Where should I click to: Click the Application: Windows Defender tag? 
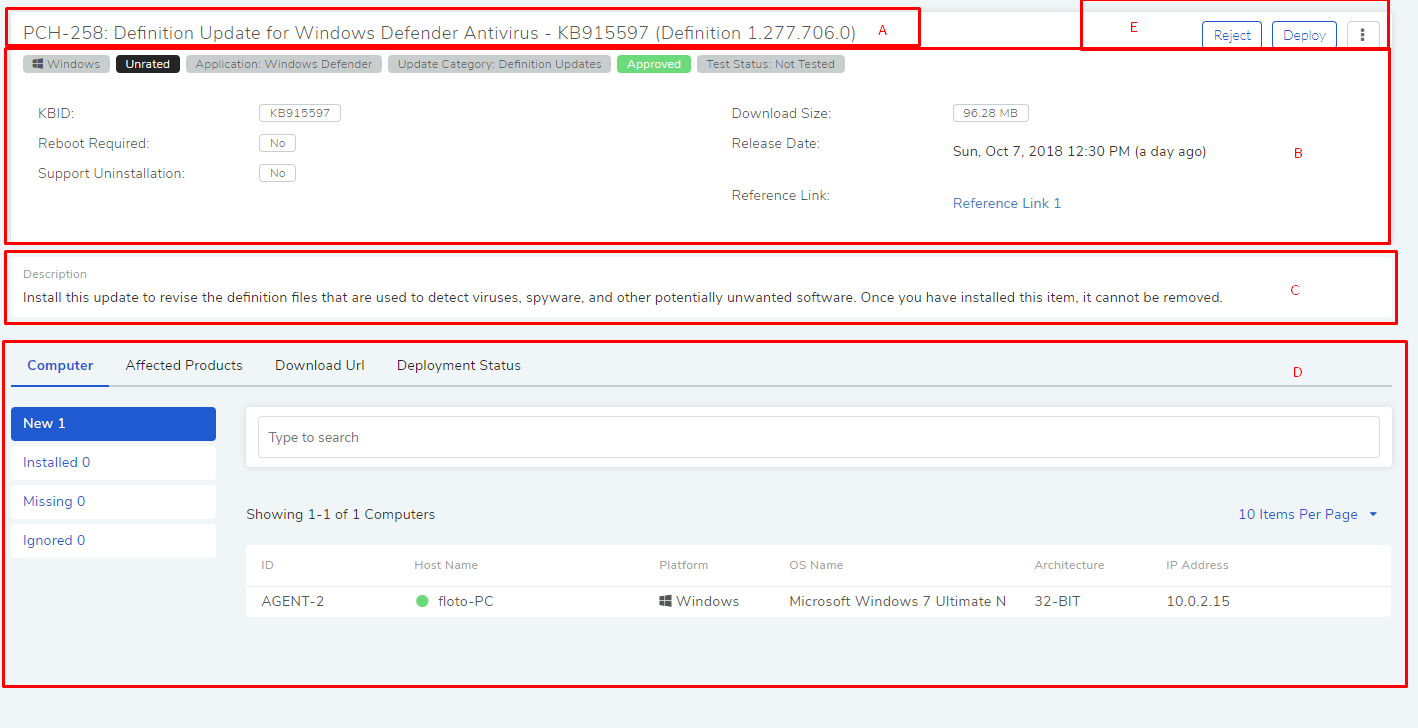pos(284,64)
